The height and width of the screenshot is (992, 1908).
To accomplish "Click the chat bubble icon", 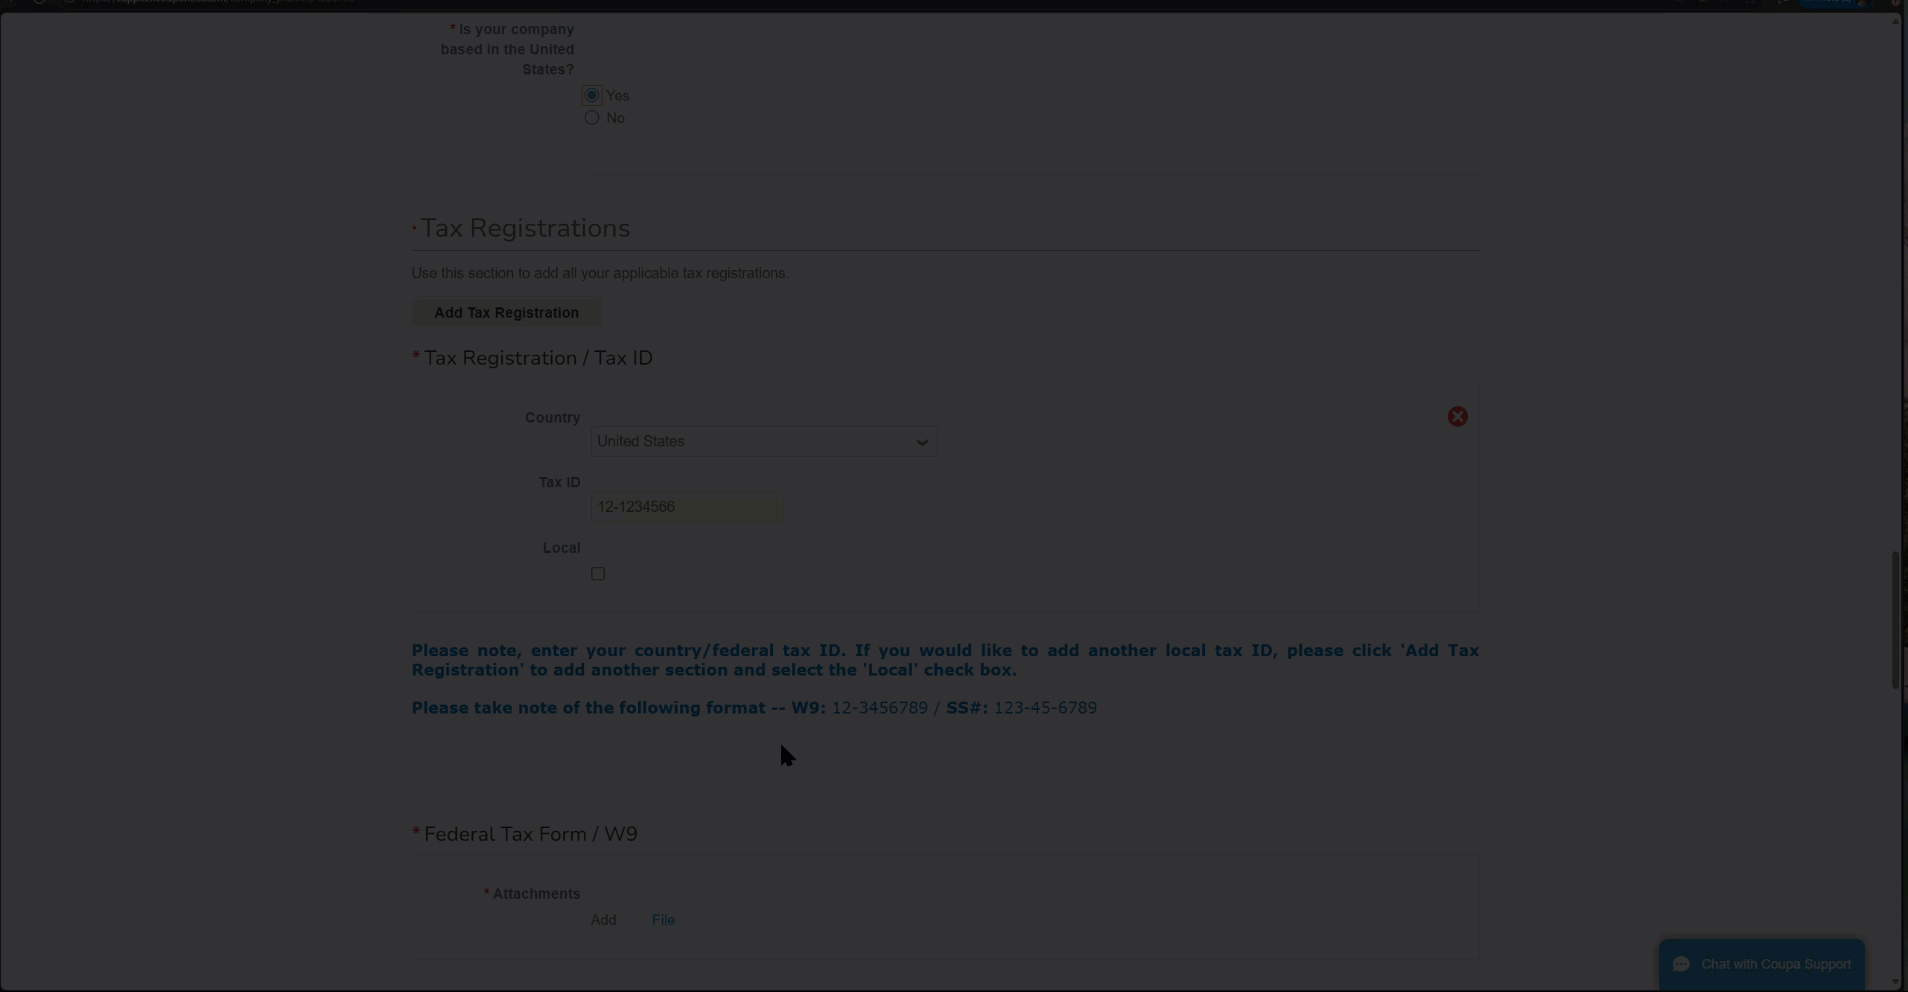I will [x=1681, y=964].
